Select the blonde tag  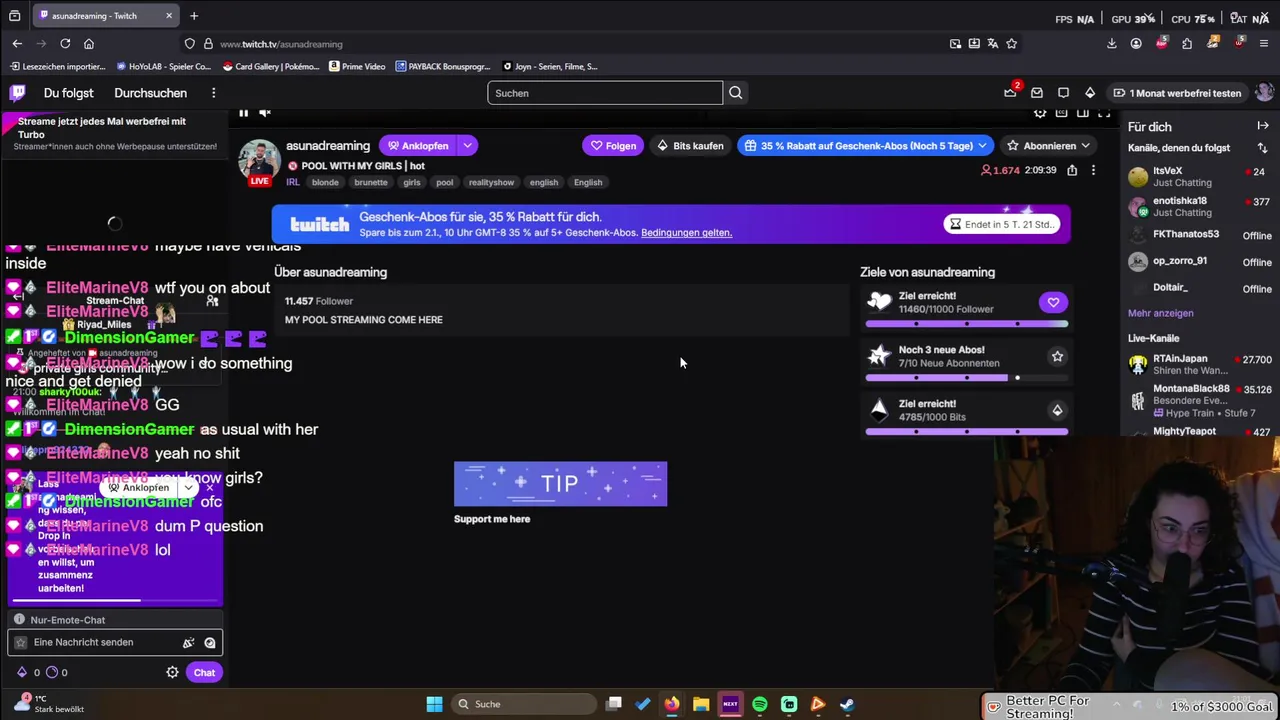coord(325,182)
